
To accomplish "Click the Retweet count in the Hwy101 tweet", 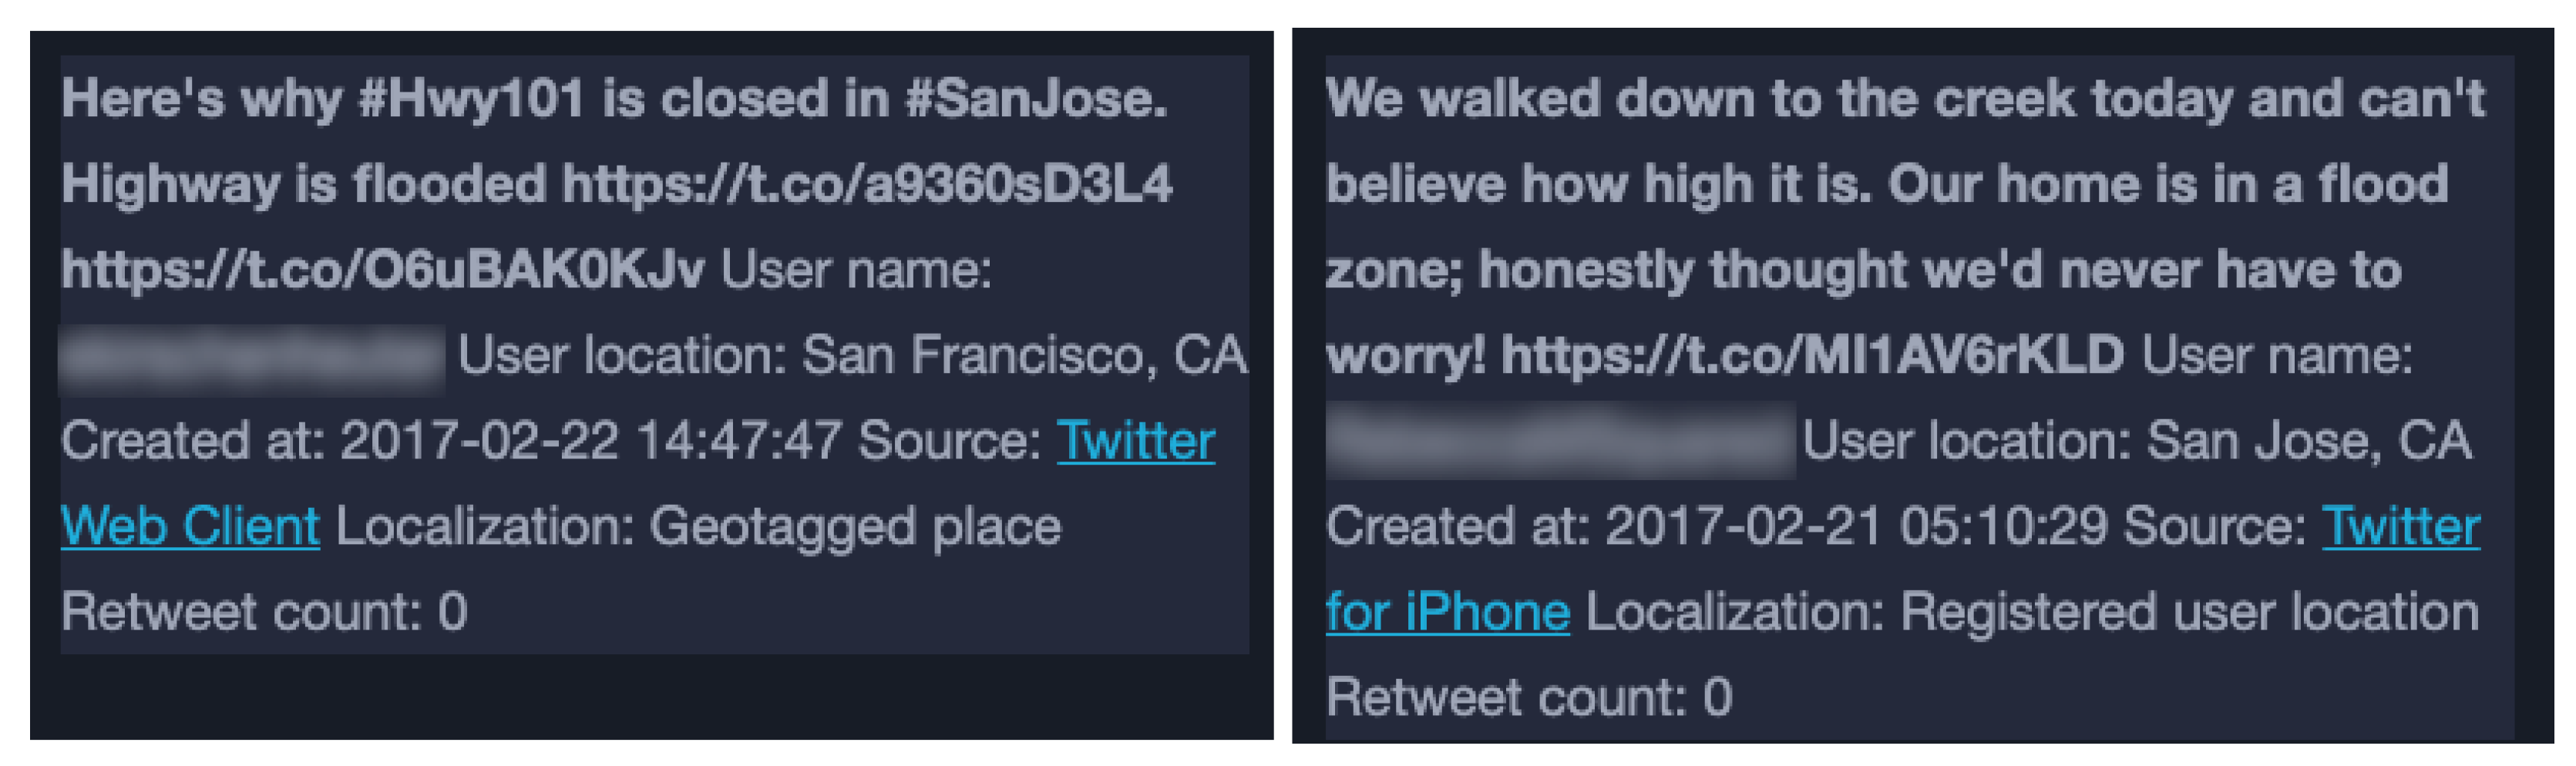I will 264,612.
